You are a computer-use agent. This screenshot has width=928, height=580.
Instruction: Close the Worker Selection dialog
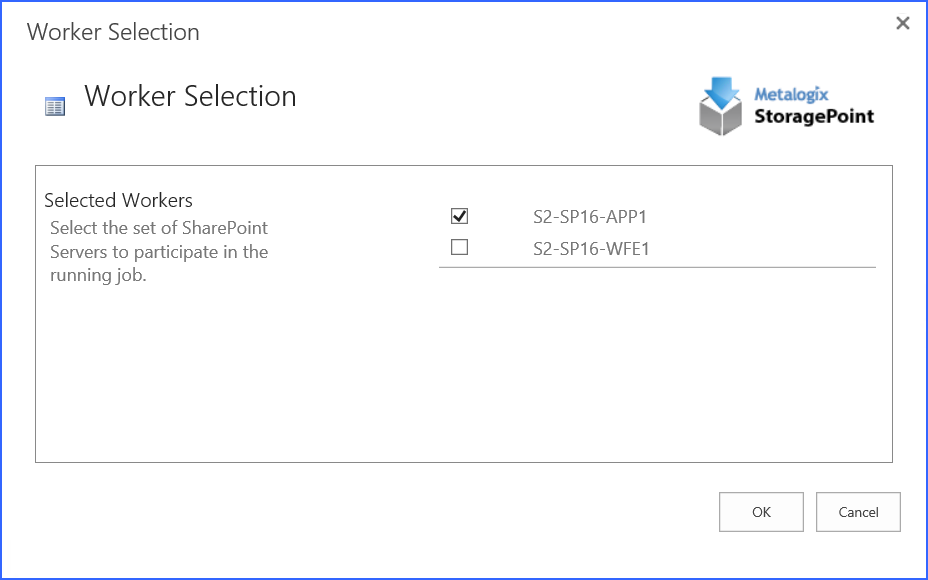pyautogui.click(x=903, y=23)
